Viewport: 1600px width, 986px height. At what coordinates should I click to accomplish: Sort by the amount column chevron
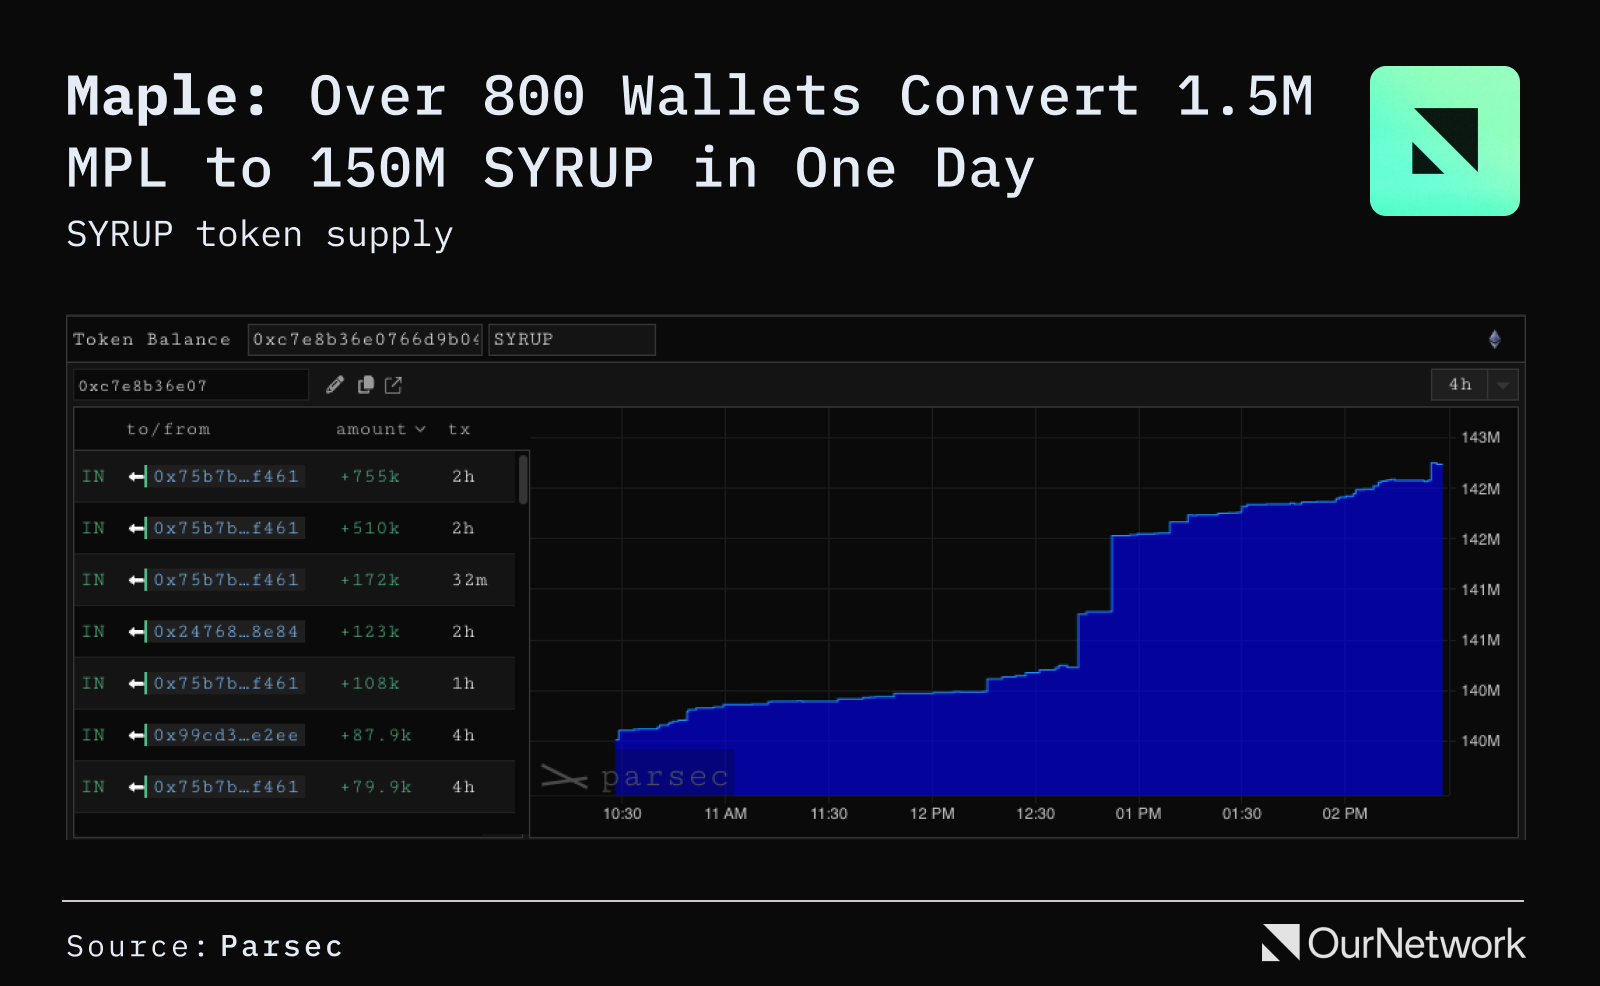tap(420, 429)
